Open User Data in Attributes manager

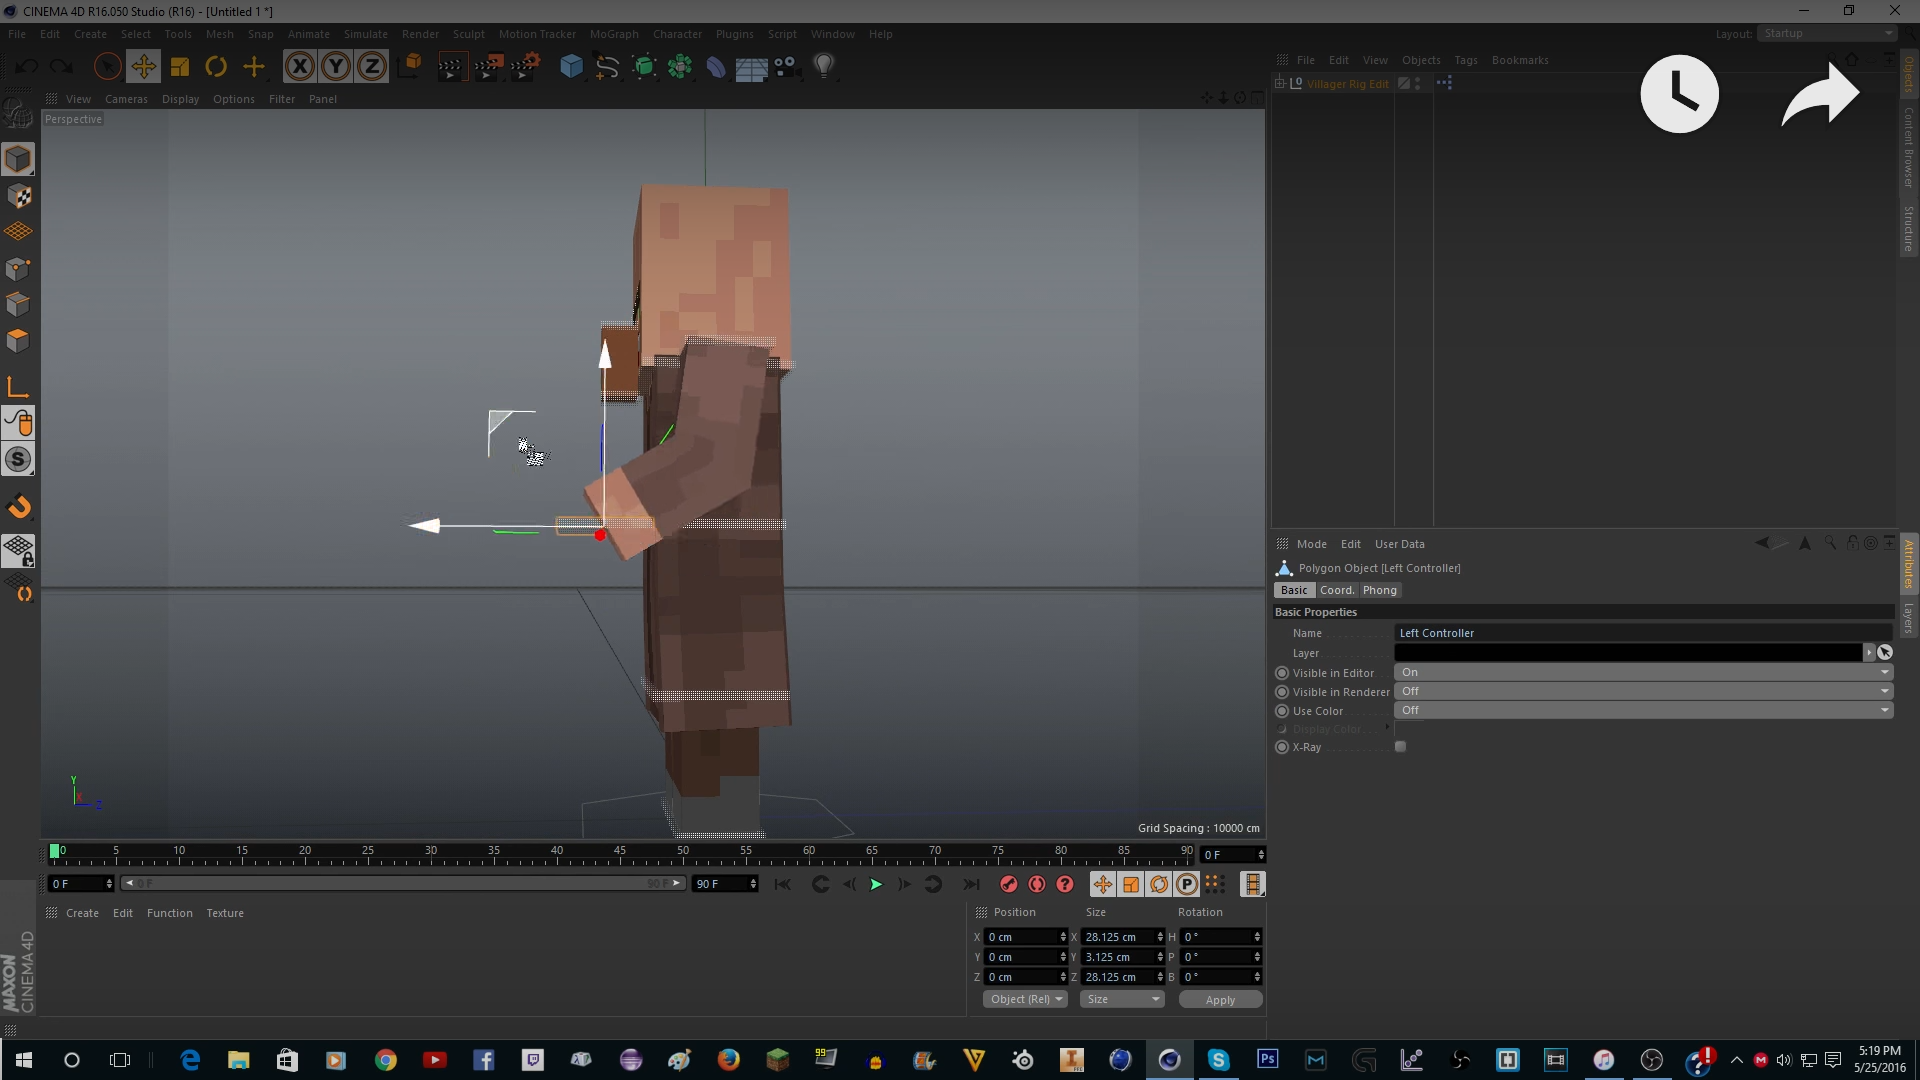[x=1400, y=544]
